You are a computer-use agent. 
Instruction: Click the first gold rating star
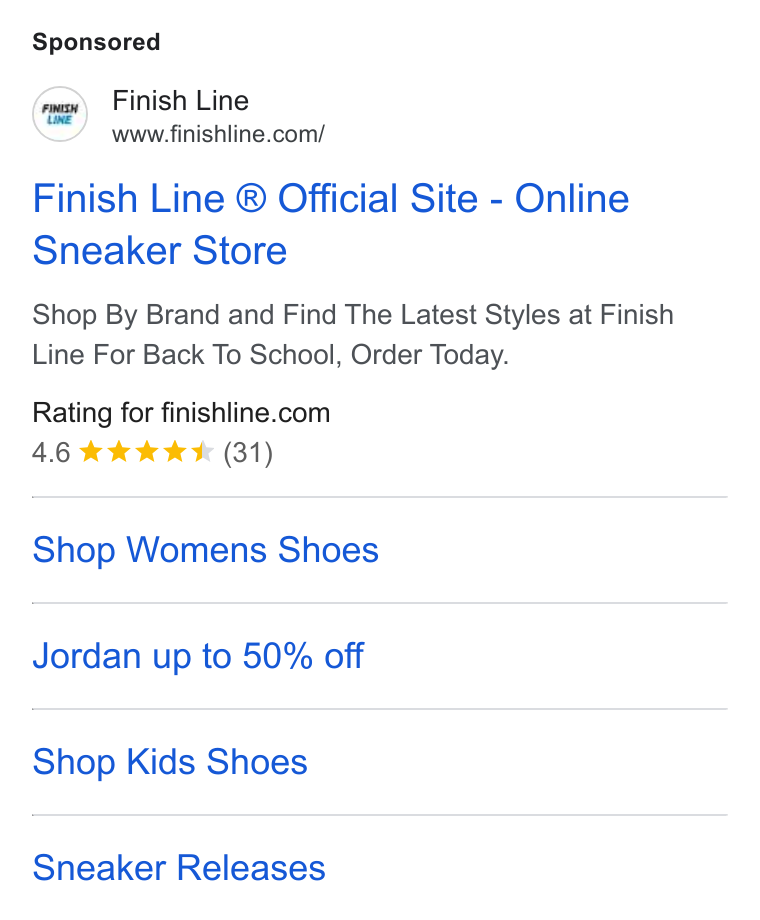pos(90,452)
